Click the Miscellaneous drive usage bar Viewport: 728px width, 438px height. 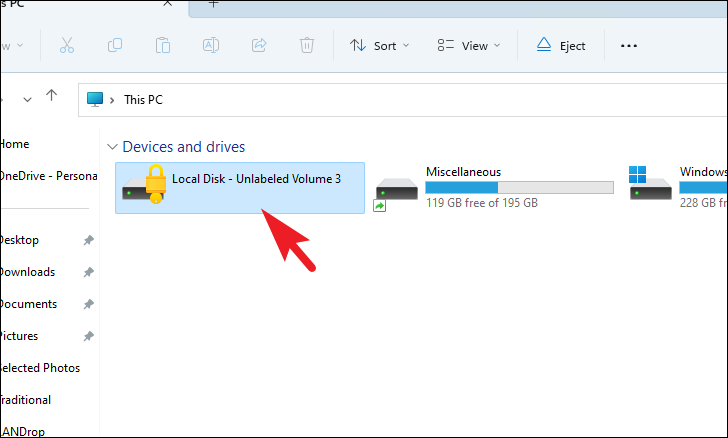point(520,188)
